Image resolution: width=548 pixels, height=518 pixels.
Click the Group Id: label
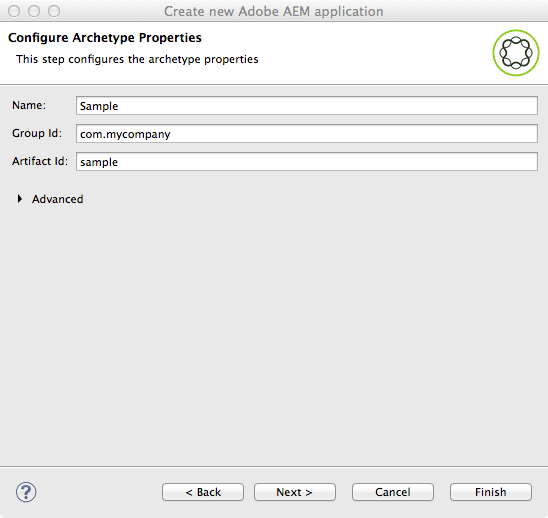coord(37,133)
